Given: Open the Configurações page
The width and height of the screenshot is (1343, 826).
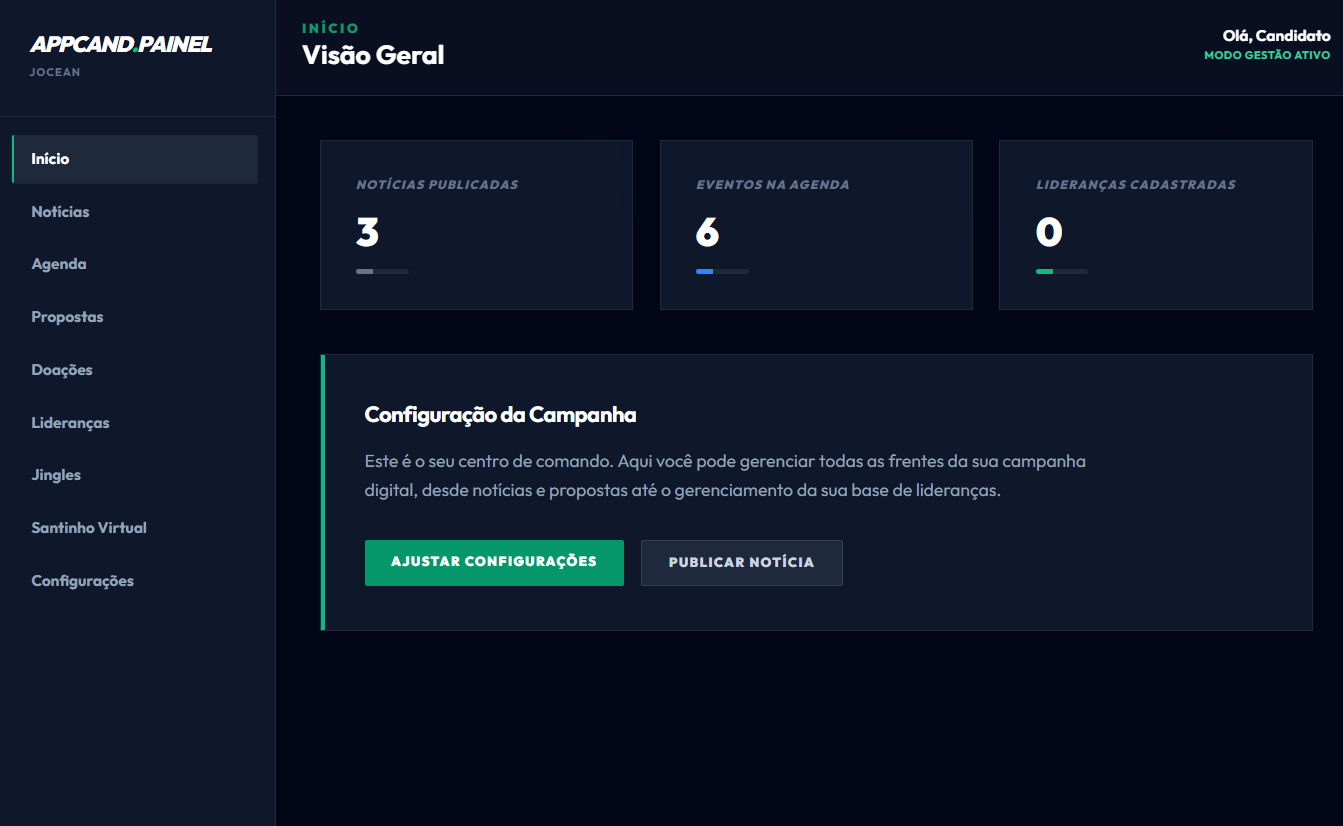Looking at the screenshot, I should point(82,580).
